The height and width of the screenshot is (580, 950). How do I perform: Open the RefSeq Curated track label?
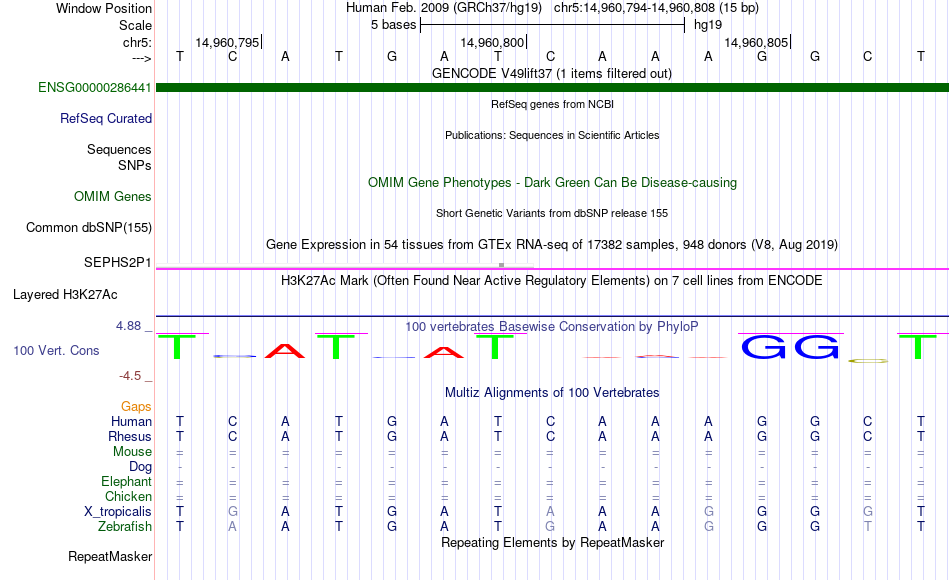click(106, 118)
